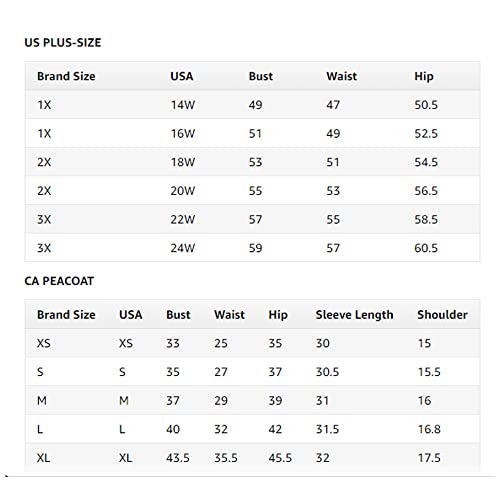This screenshot has height=500, width=500.
Task: Select the XS brand size in peacoat table
Action: pos(44,343)
